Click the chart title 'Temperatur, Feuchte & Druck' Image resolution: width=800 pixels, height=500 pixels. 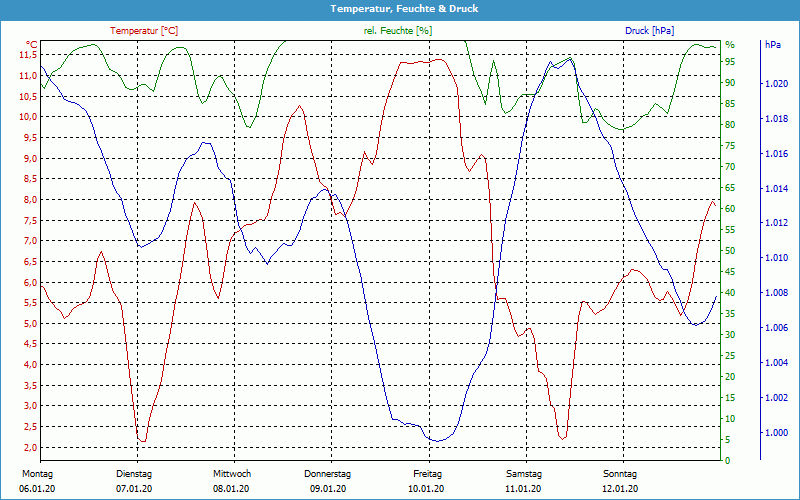click(x=404, y=9)
